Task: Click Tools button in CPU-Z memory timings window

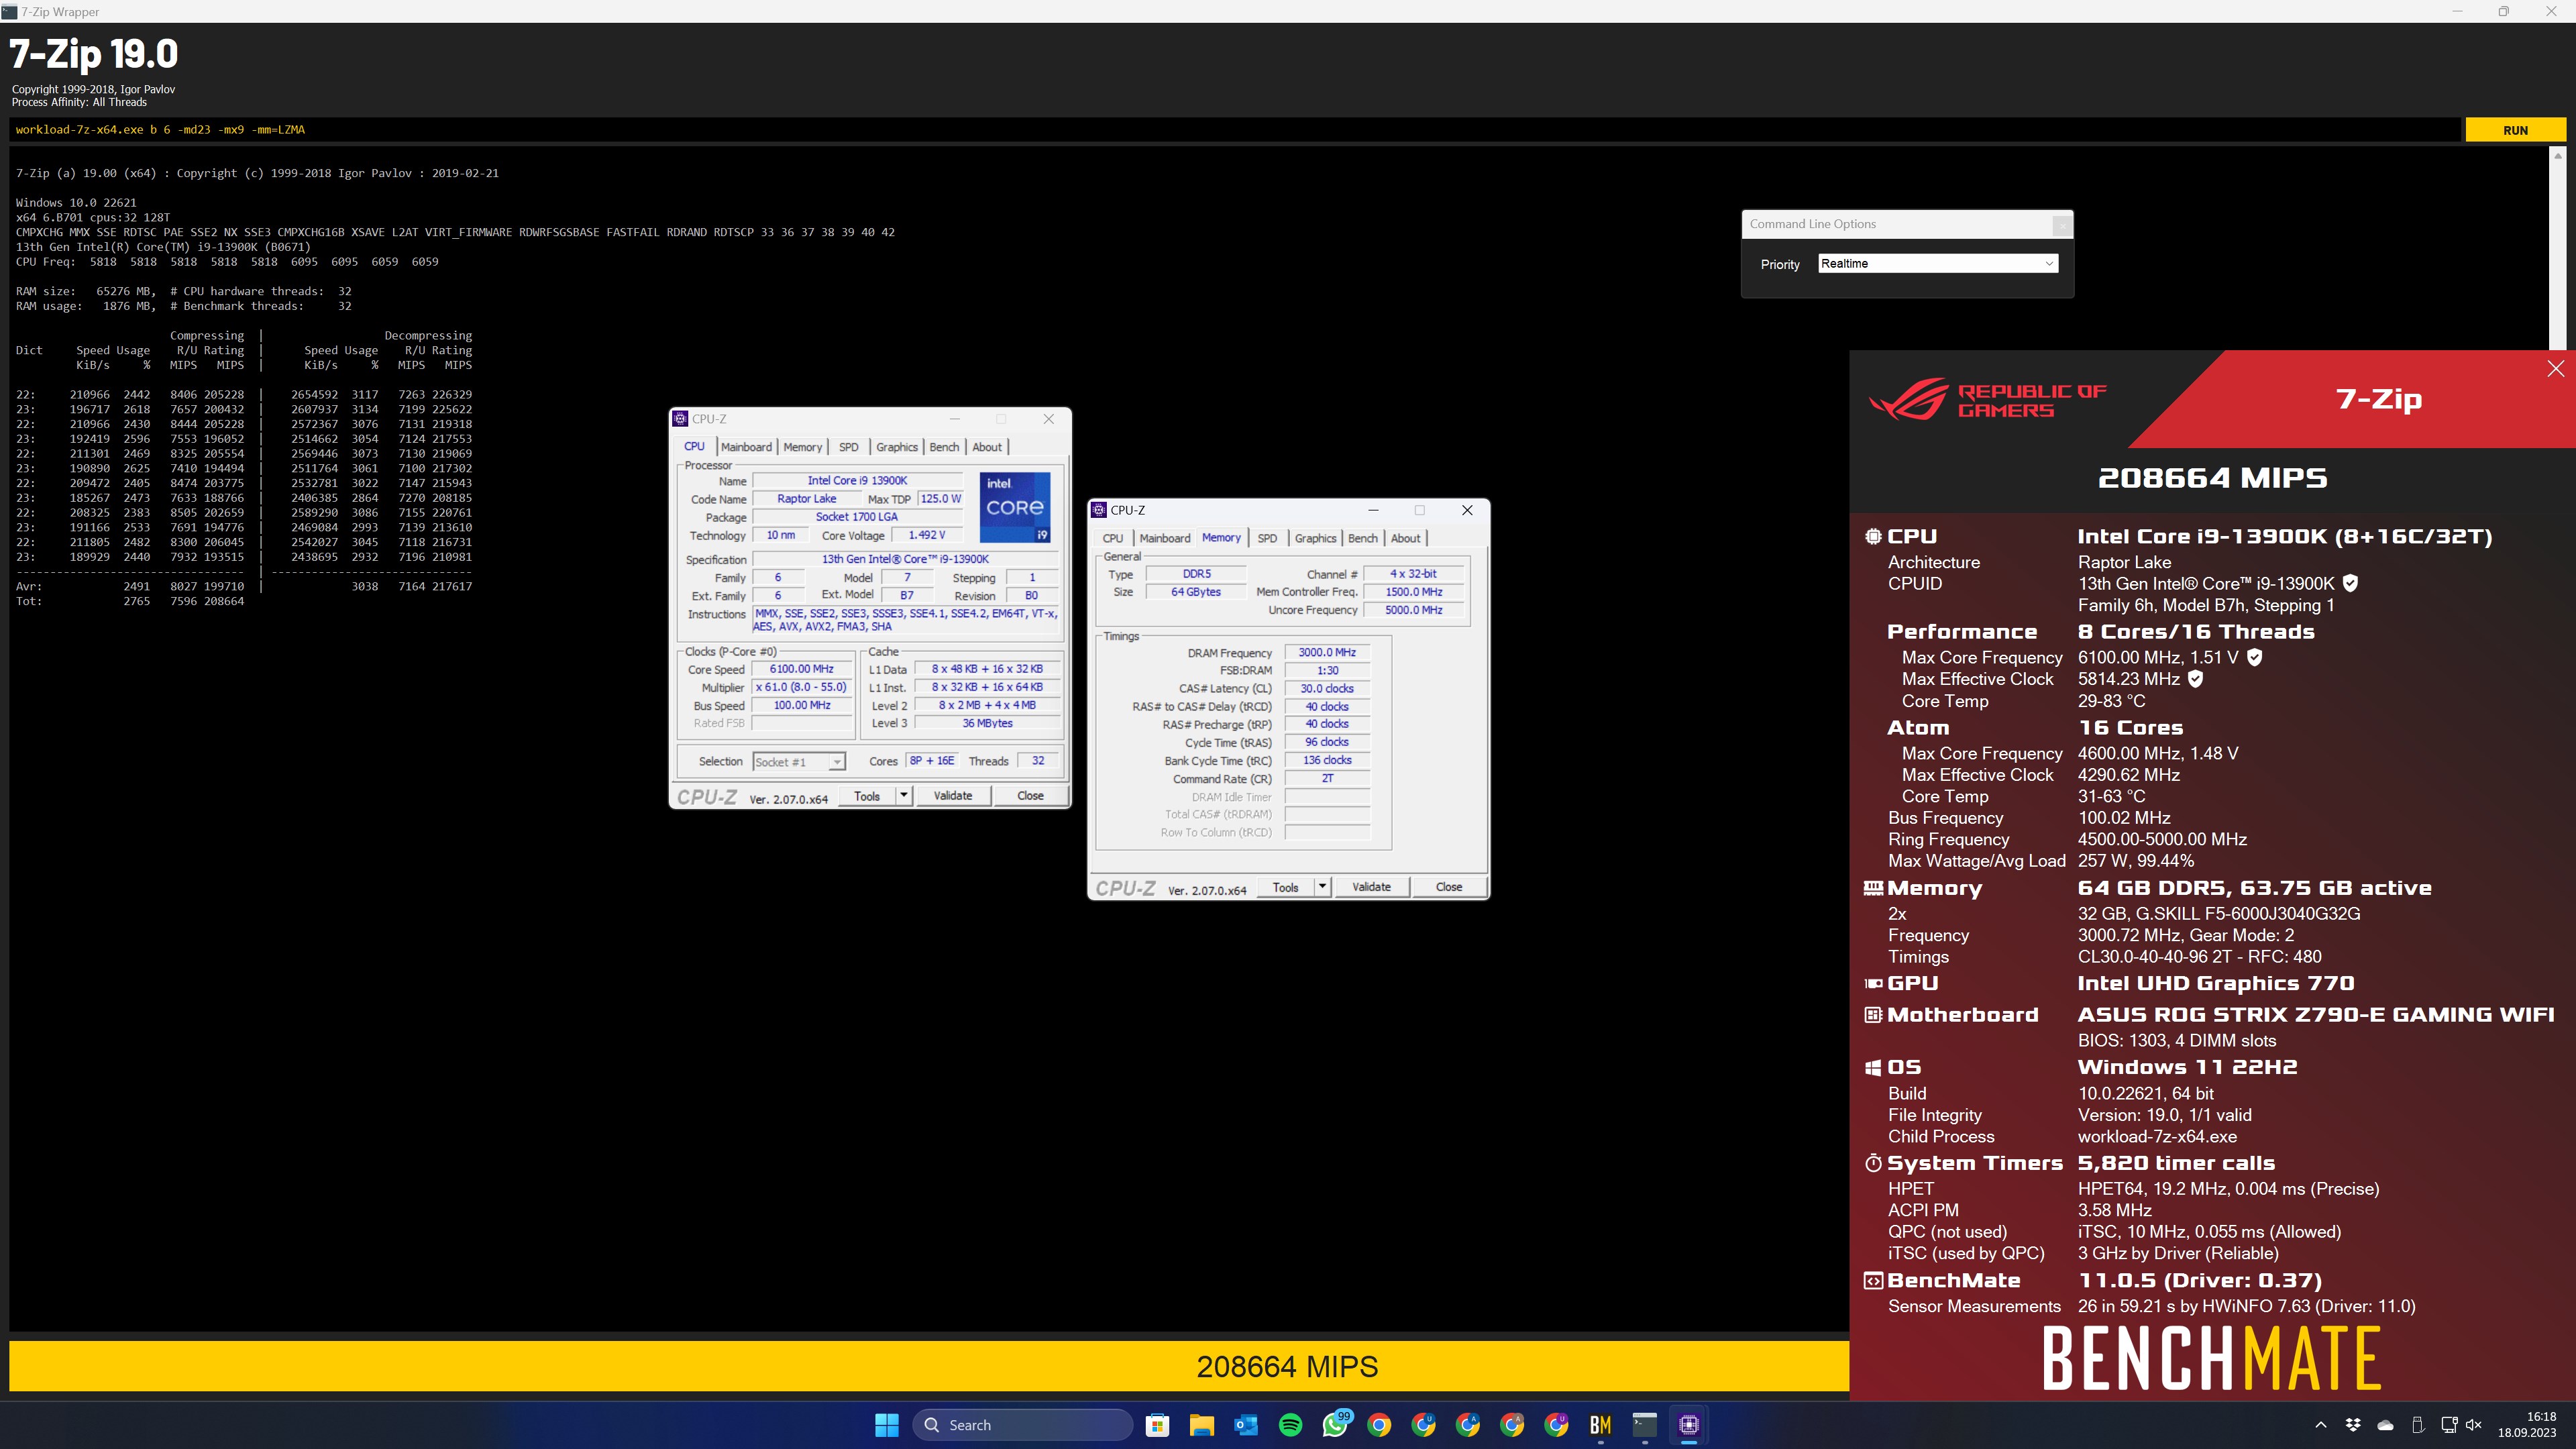Action: coord(1285,887)
